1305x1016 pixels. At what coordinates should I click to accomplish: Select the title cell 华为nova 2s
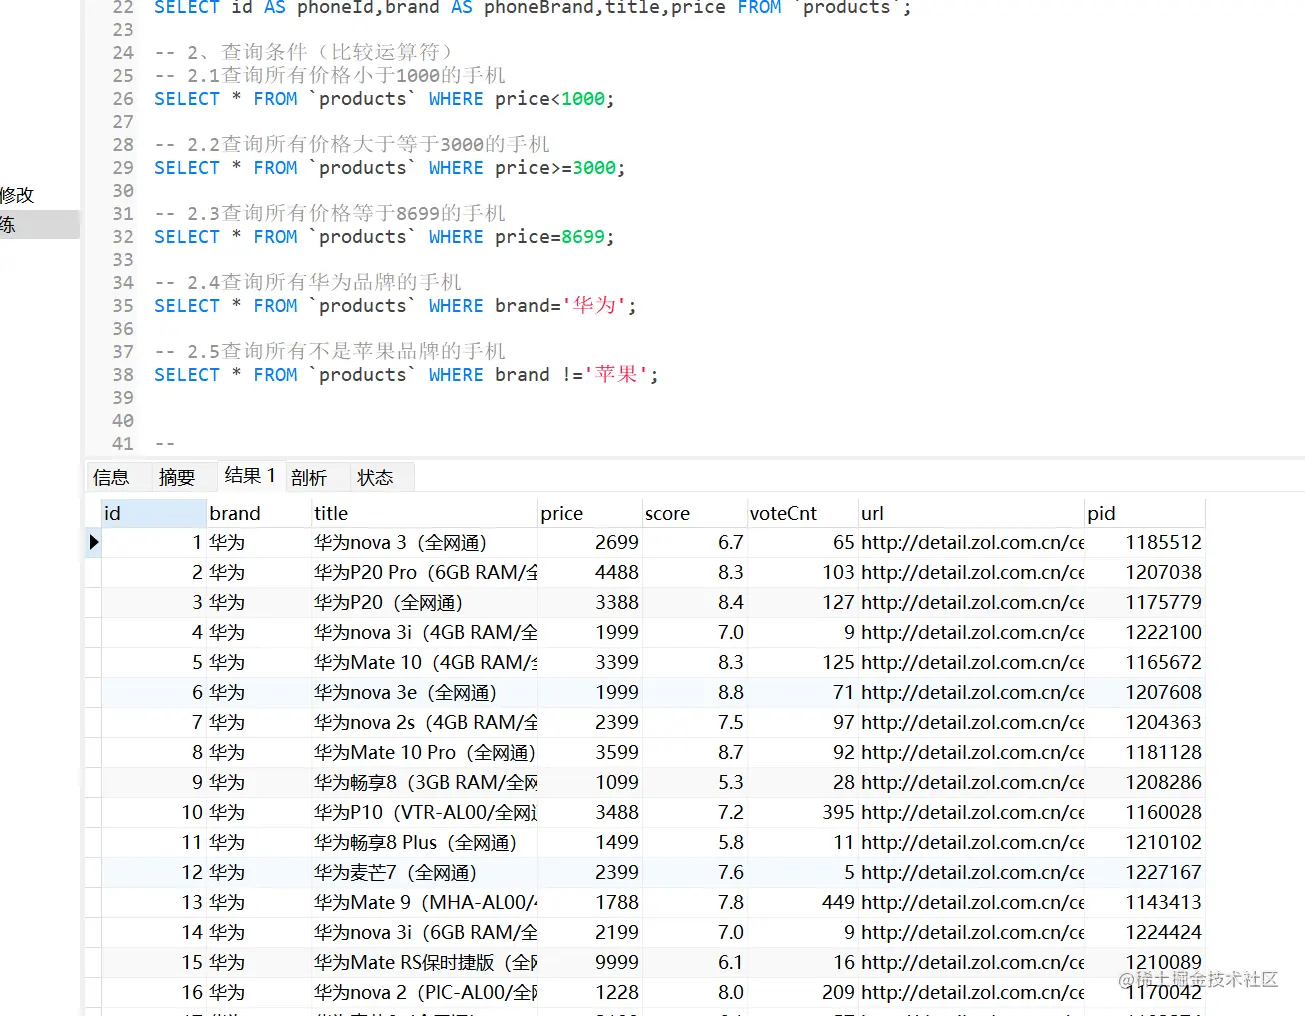[x=425, y=722]
